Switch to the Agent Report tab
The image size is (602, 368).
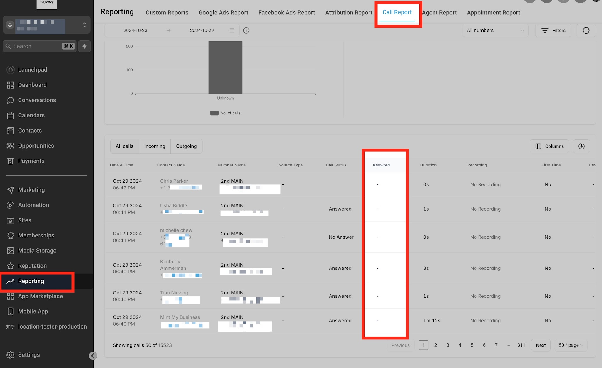[440, 12]
